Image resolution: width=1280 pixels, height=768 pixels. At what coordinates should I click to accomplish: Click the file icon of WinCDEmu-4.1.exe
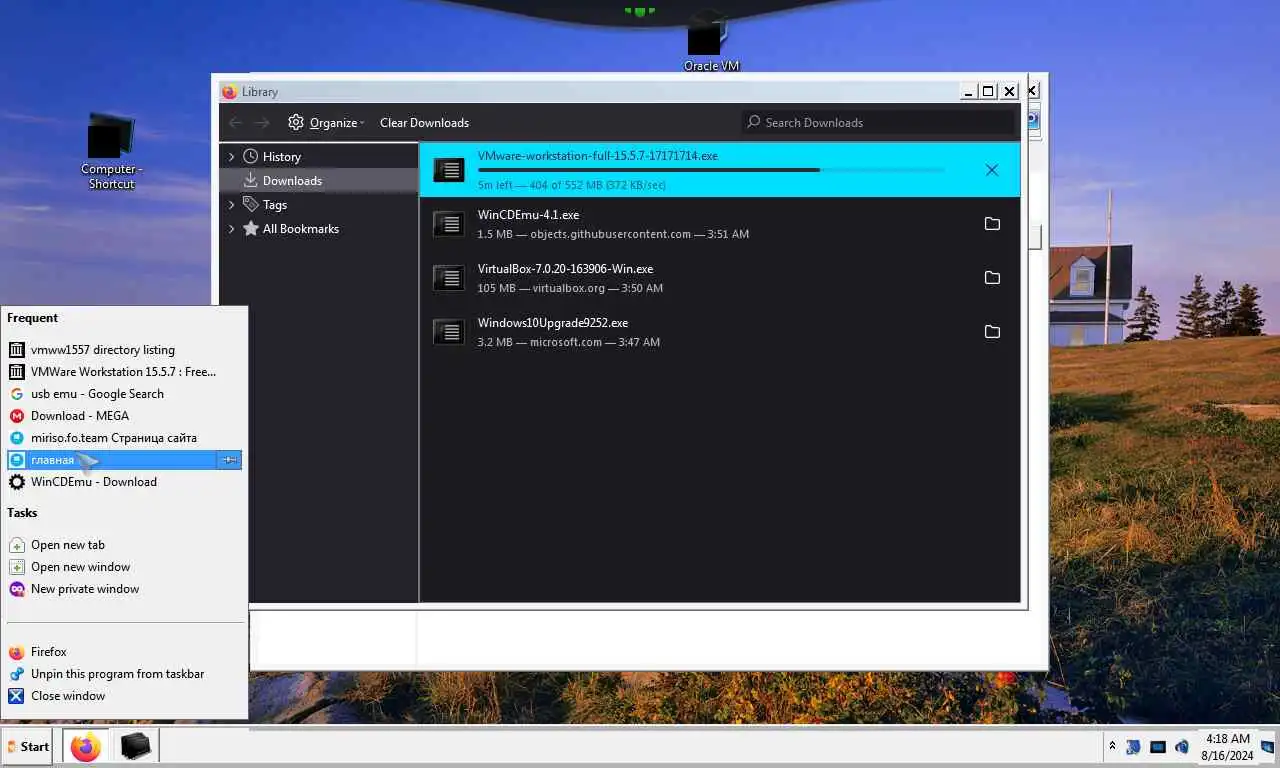(x=449, y=224)
